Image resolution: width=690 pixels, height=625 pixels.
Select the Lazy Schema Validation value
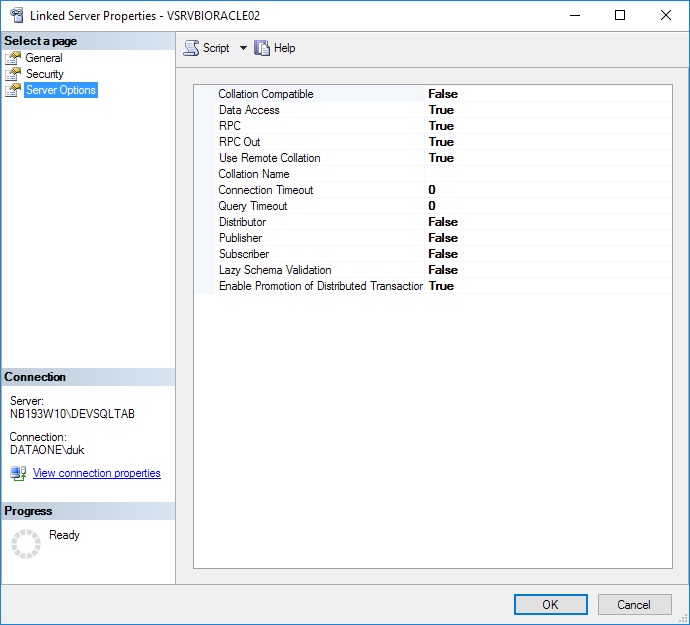(443, 270)
